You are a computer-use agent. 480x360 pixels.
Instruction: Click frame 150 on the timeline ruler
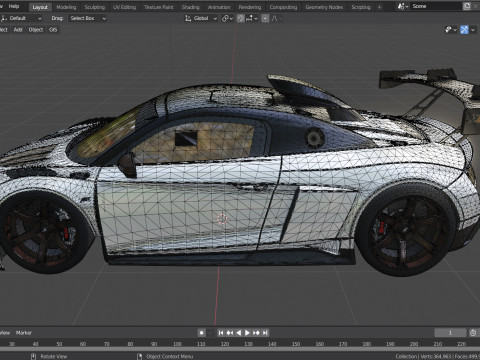(x=296, y=344)
